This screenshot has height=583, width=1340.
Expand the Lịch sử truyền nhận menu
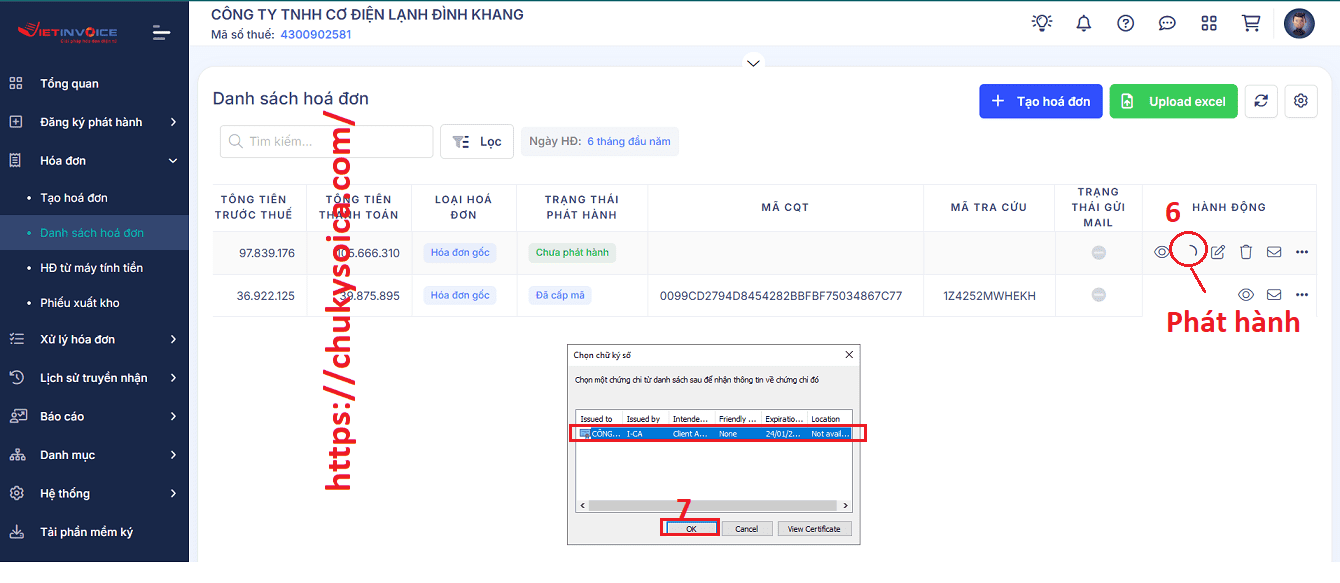pos(94,378)
